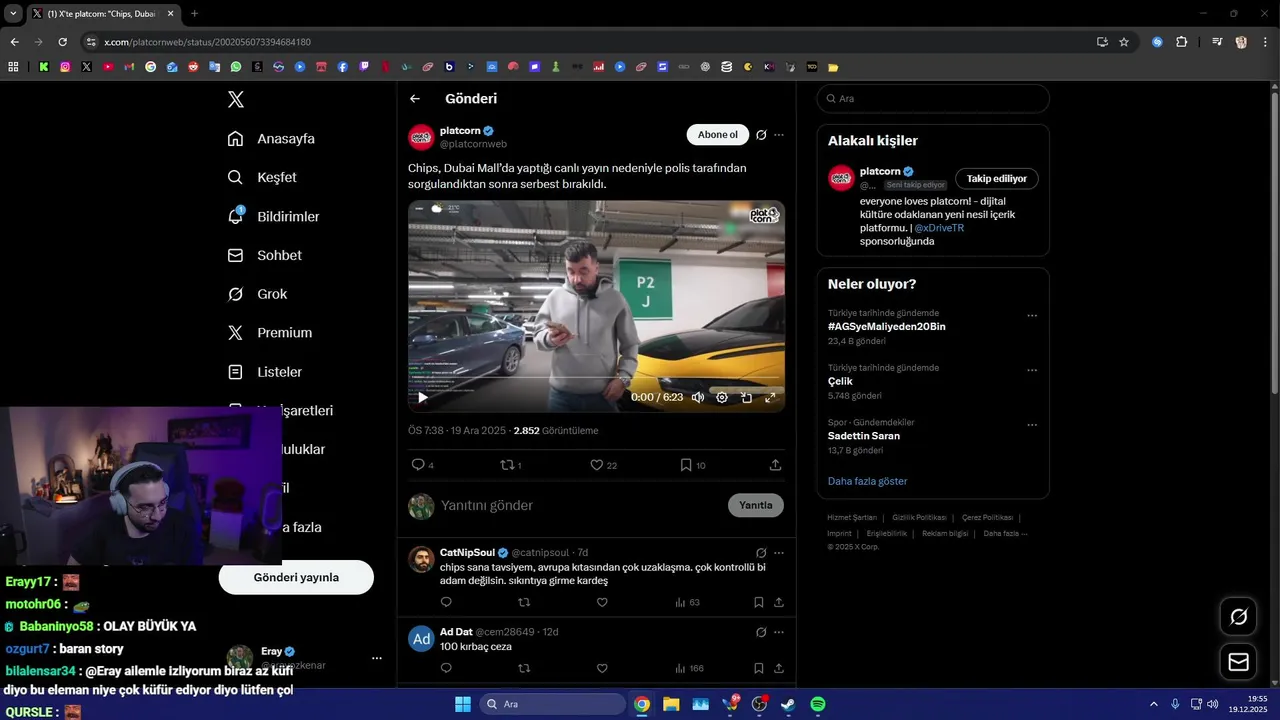Open the X logo home link
This screenshot has width=1280, height=720.
(x=236, y=99)
